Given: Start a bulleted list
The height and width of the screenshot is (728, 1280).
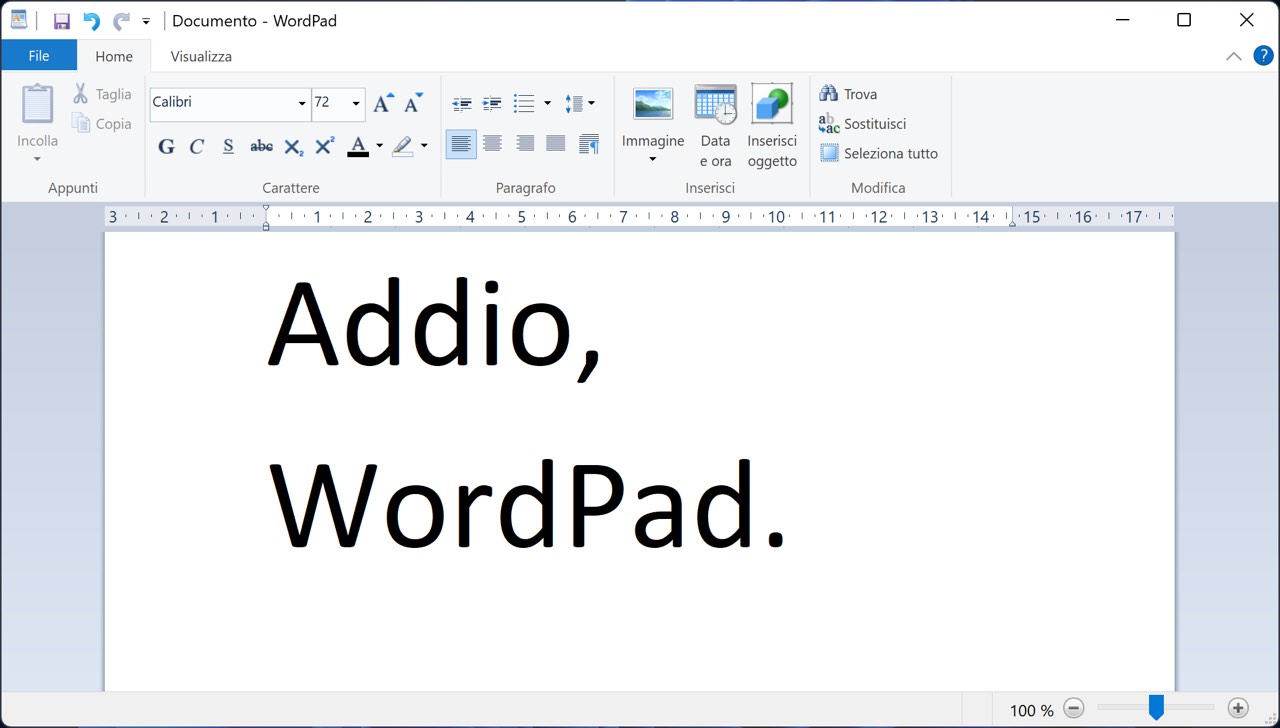Looking at the screenshot, I should point(524,103).
